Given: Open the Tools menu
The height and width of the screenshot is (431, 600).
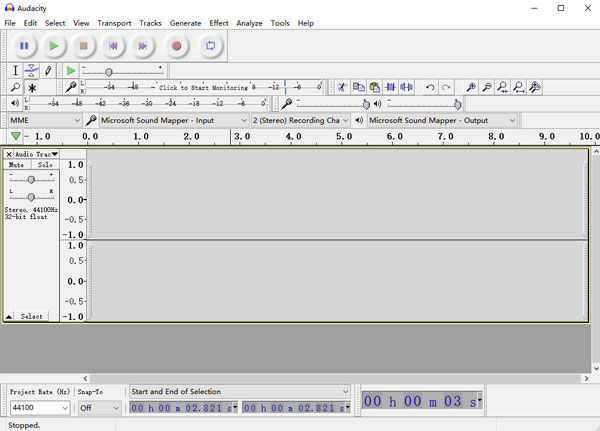Looking at the screenshot, I should [280, 23].
